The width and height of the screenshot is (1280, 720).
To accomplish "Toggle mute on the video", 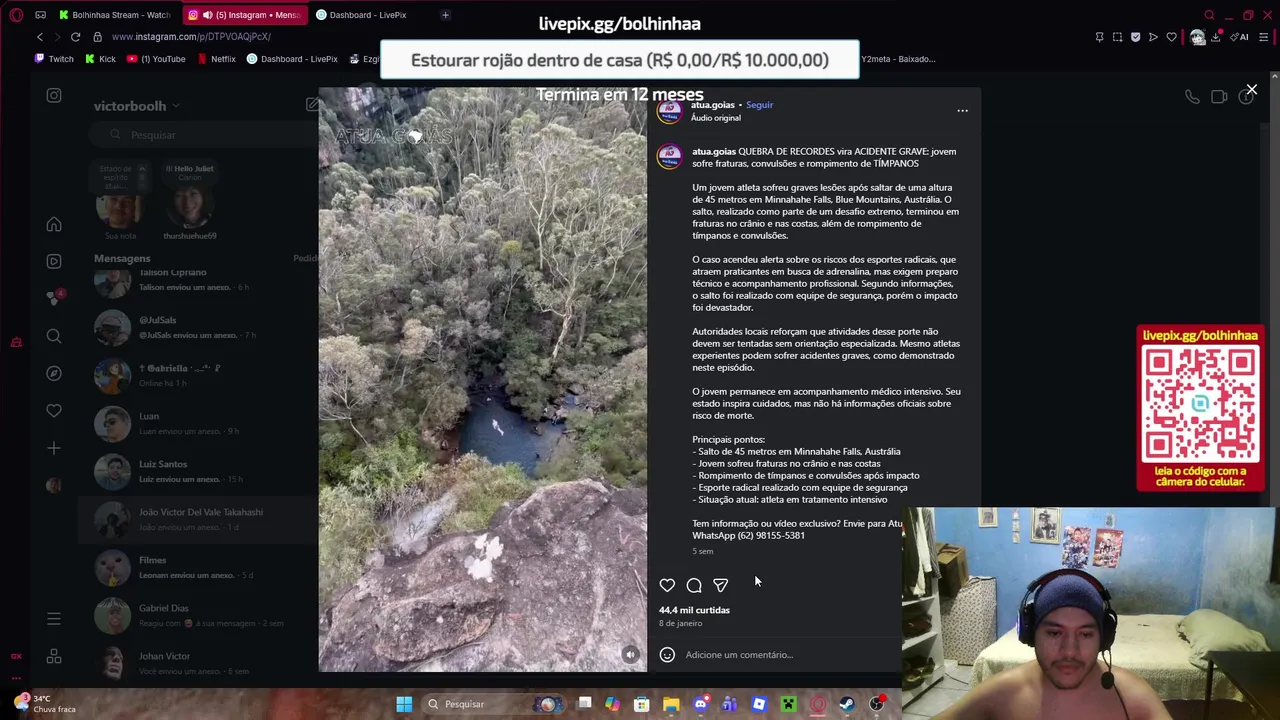I will click(x=630, y=655).
